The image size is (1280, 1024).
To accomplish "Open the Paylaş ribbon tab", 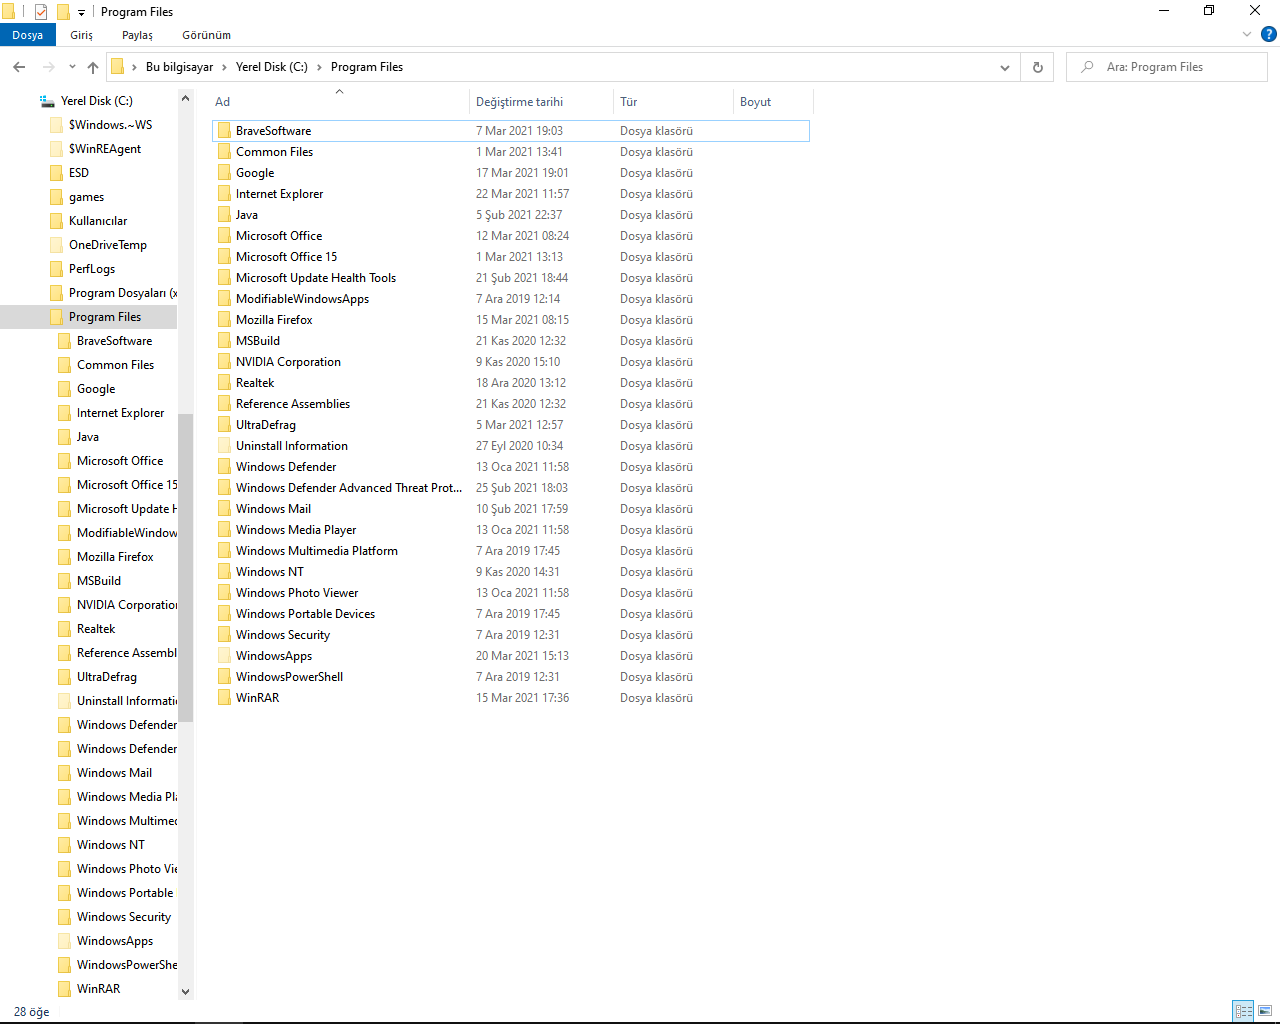I will (138, 35).
